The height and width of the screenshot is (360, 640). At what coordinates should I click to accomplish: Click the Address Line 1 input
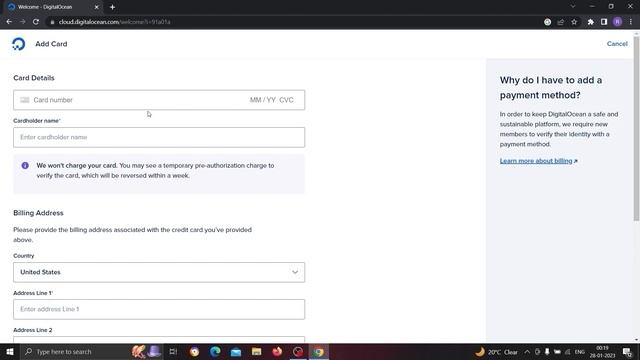pos(159,309)
